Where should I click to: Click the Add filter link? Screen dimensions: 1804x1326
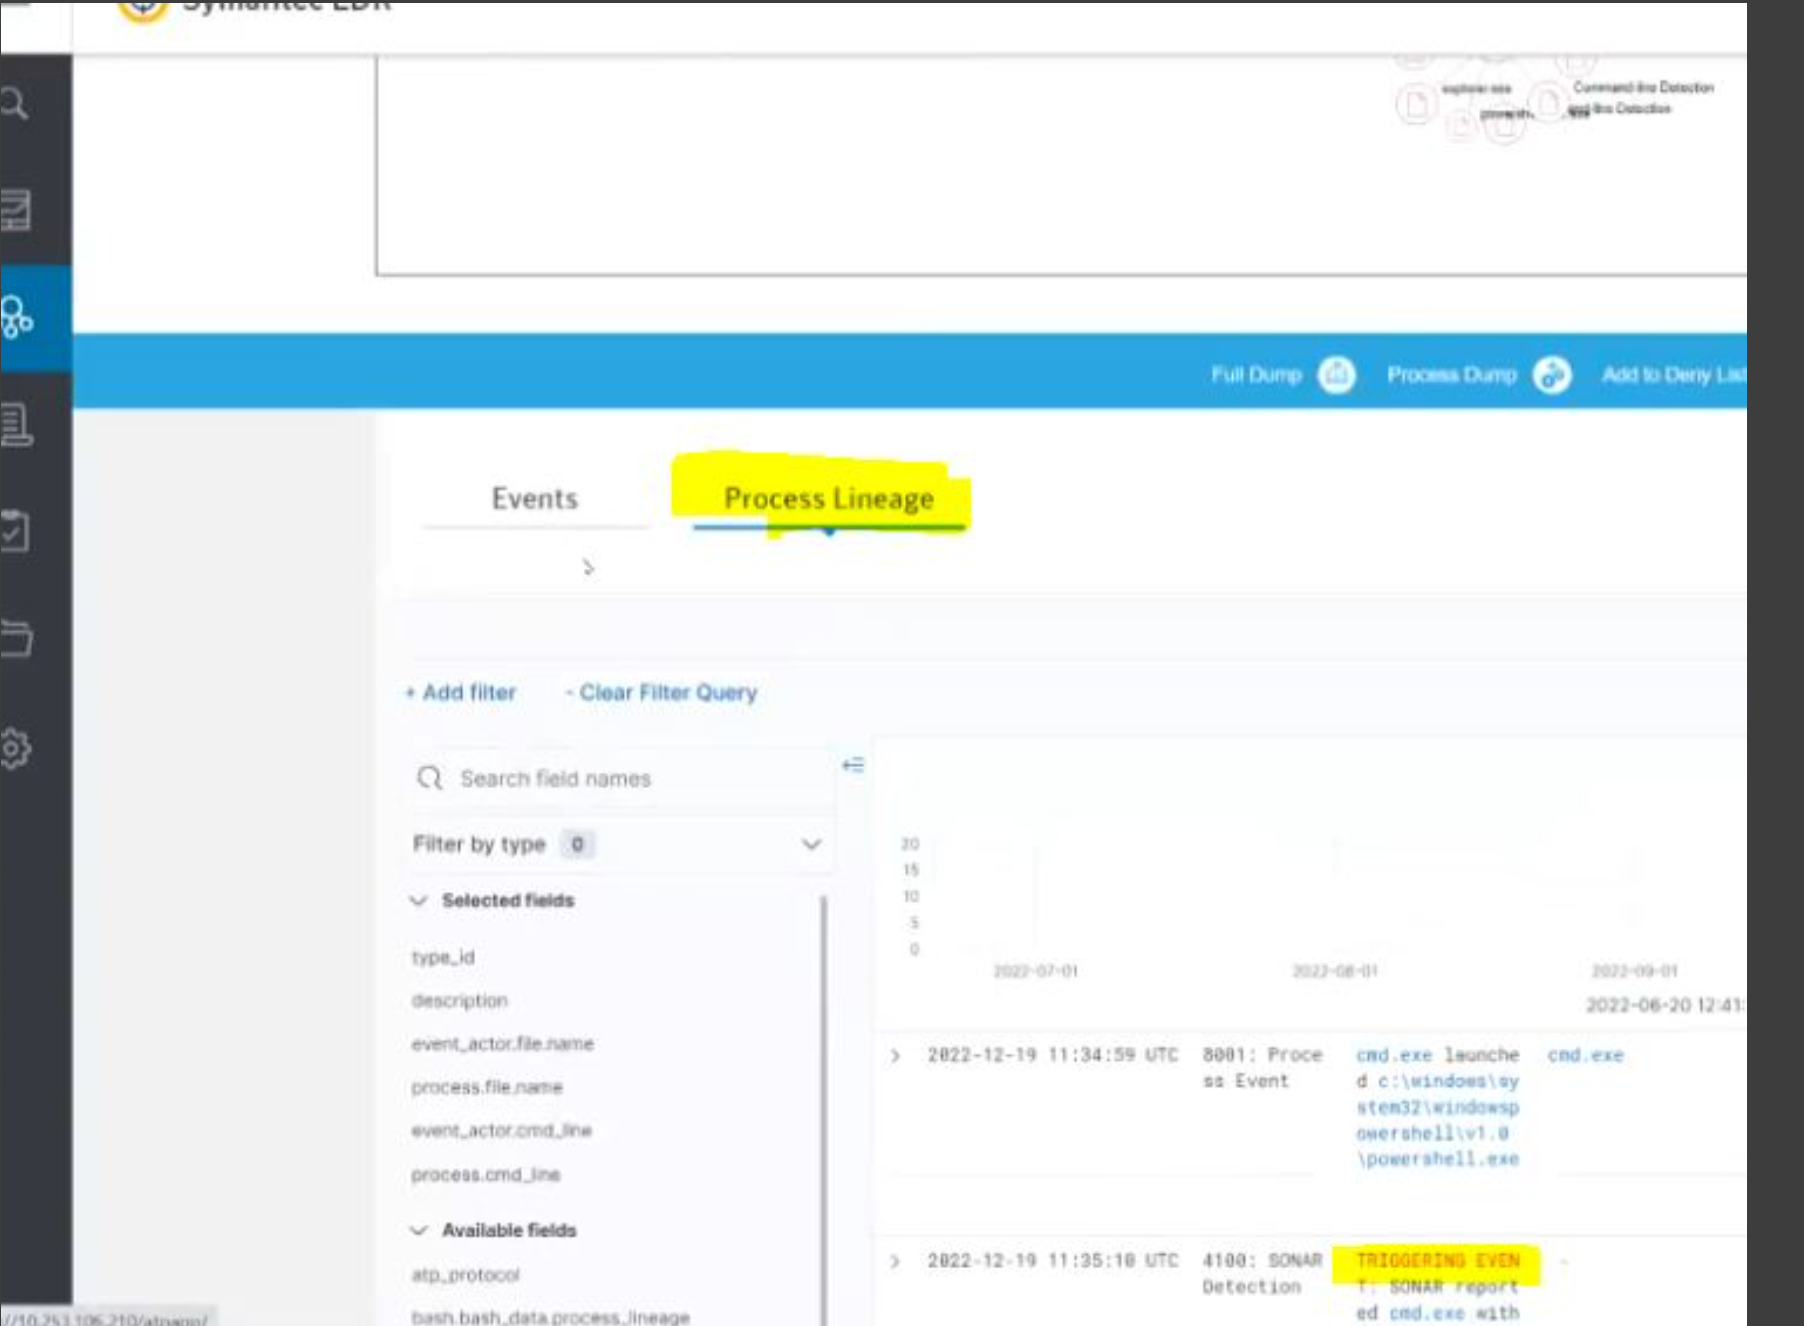(461, 693)
